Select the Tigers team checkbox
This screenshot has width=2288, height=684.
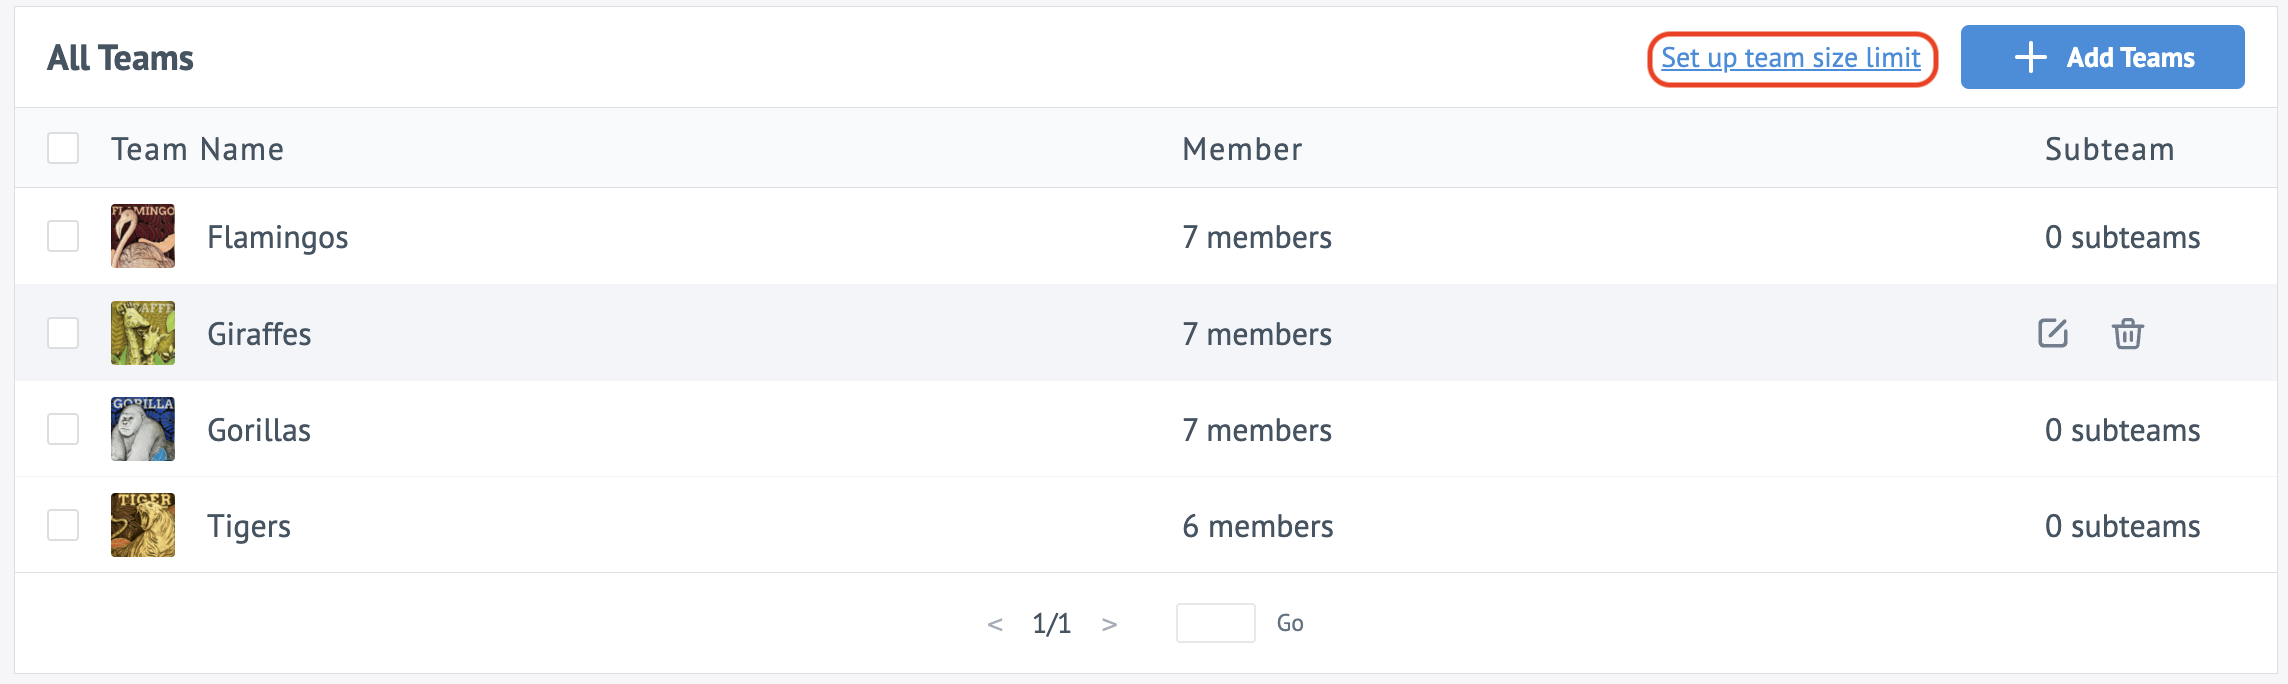click(x=63, y=525)
